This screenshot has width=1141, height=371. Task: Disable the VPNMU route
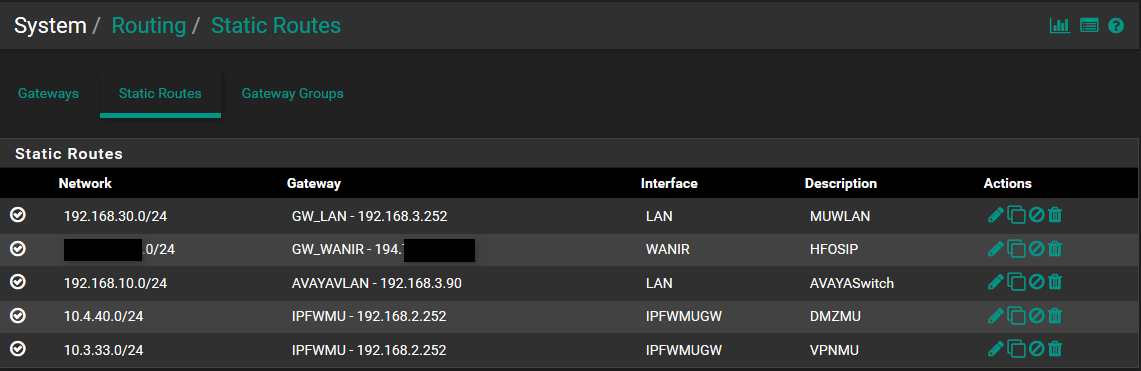click(1037, 349)
